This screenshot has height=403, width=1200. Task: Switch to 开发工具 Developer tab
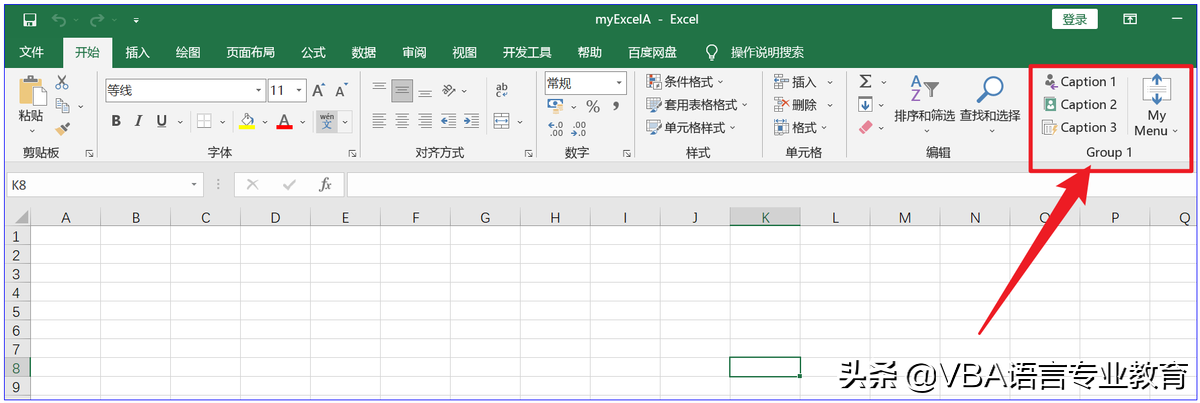click(x=527, y=52)
